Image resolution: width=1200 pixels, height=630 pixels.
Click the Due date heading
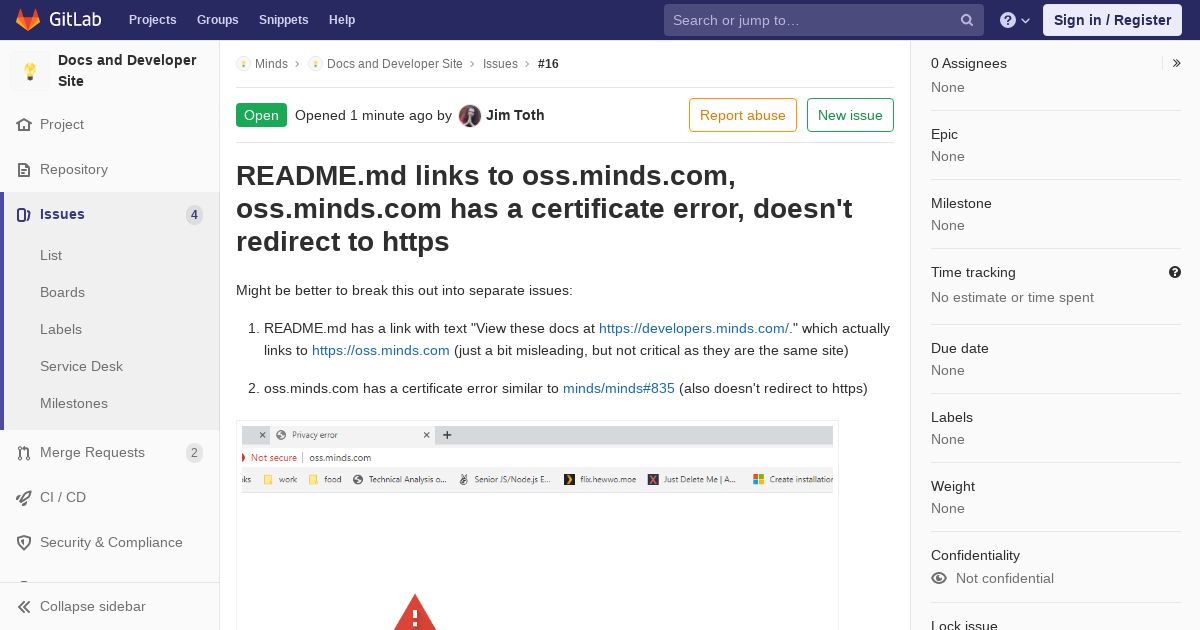[960, 348]
